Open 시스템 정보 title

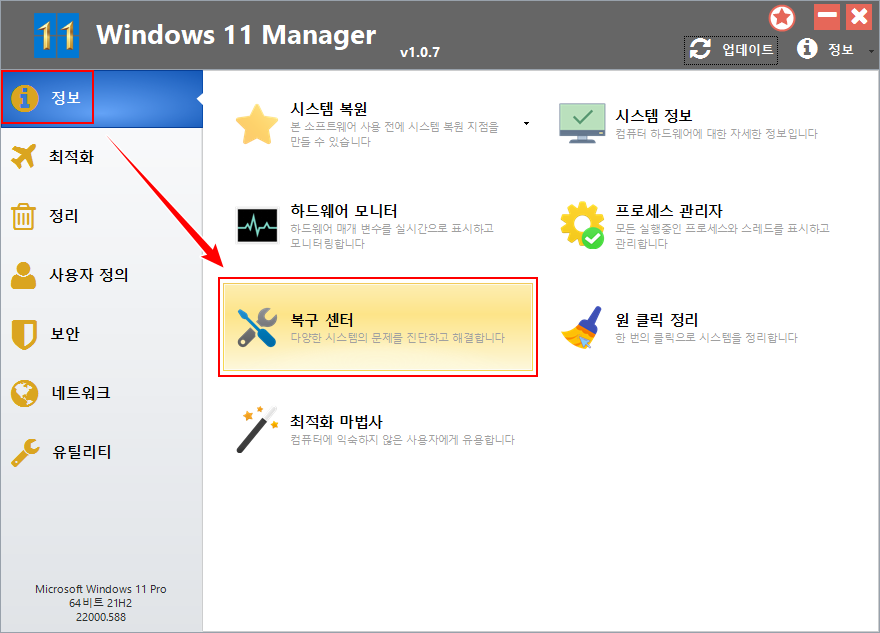coord(654,116)
